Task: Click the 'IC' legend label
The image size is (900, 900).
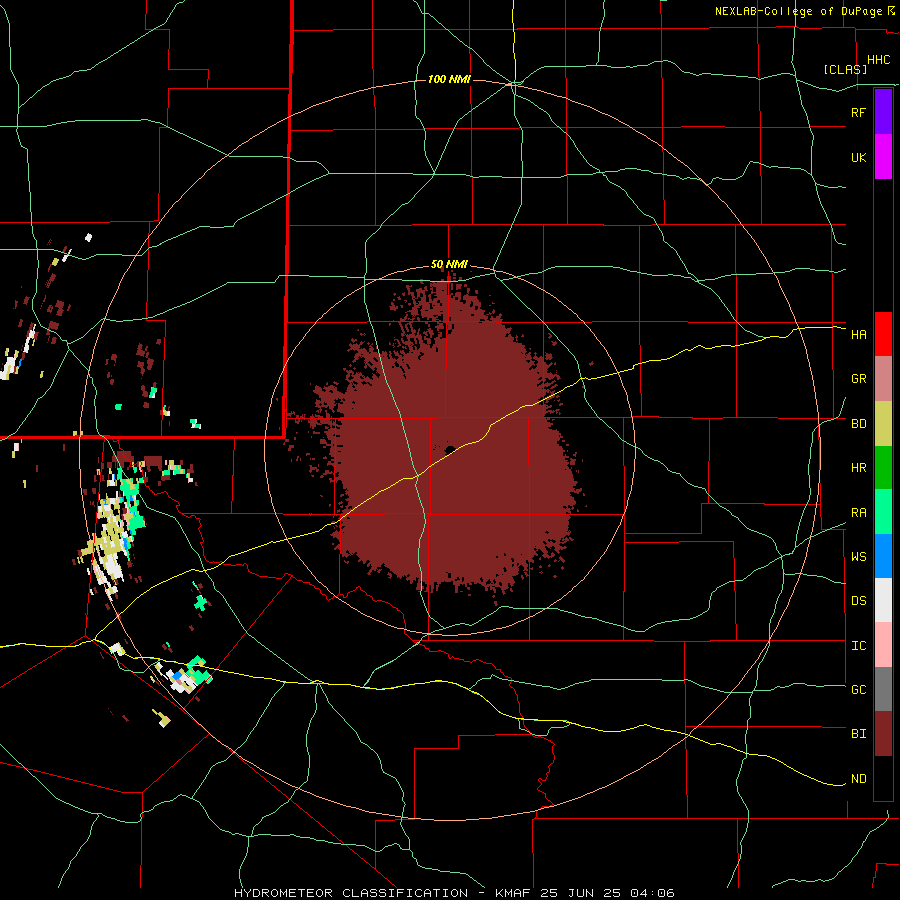Action: click(858, 646)
